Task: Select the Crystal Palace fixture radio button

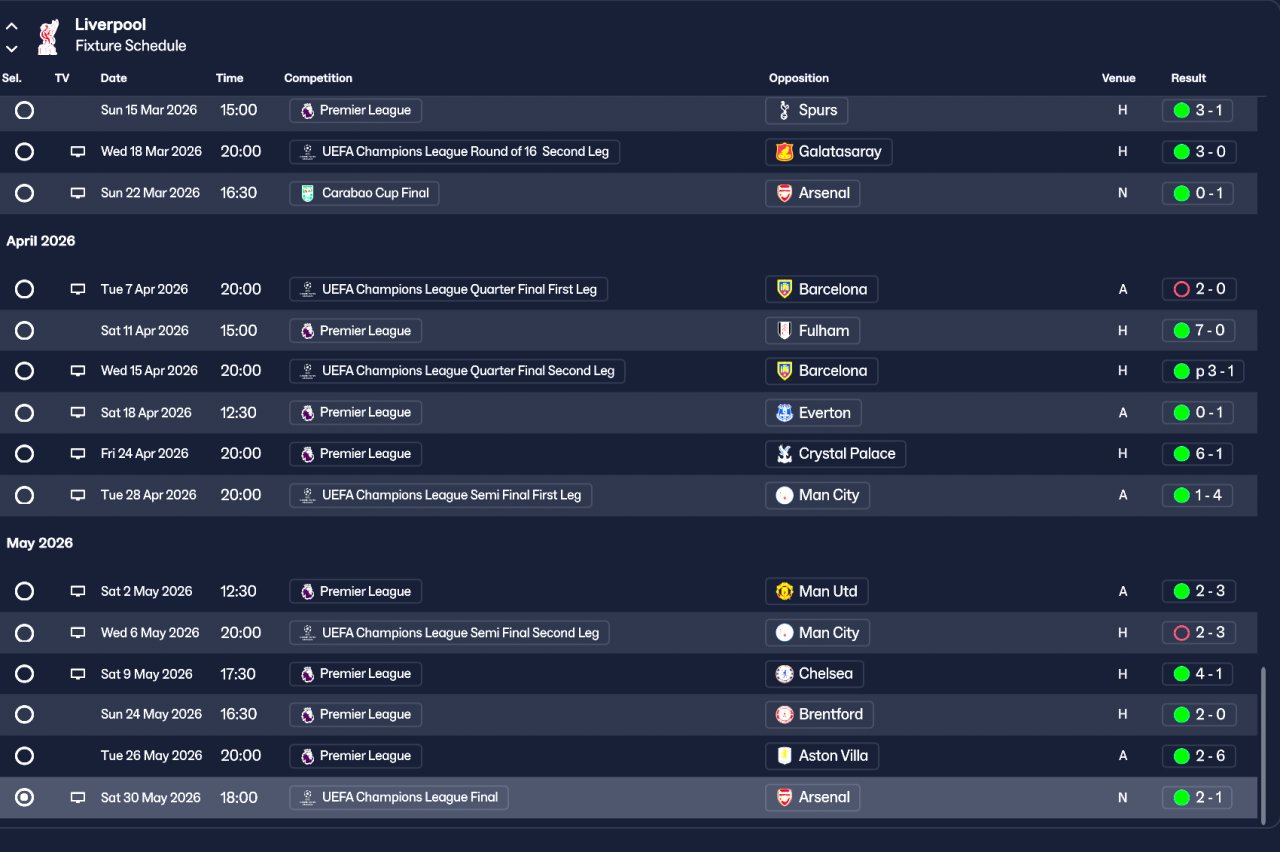Action: [24, 454]
